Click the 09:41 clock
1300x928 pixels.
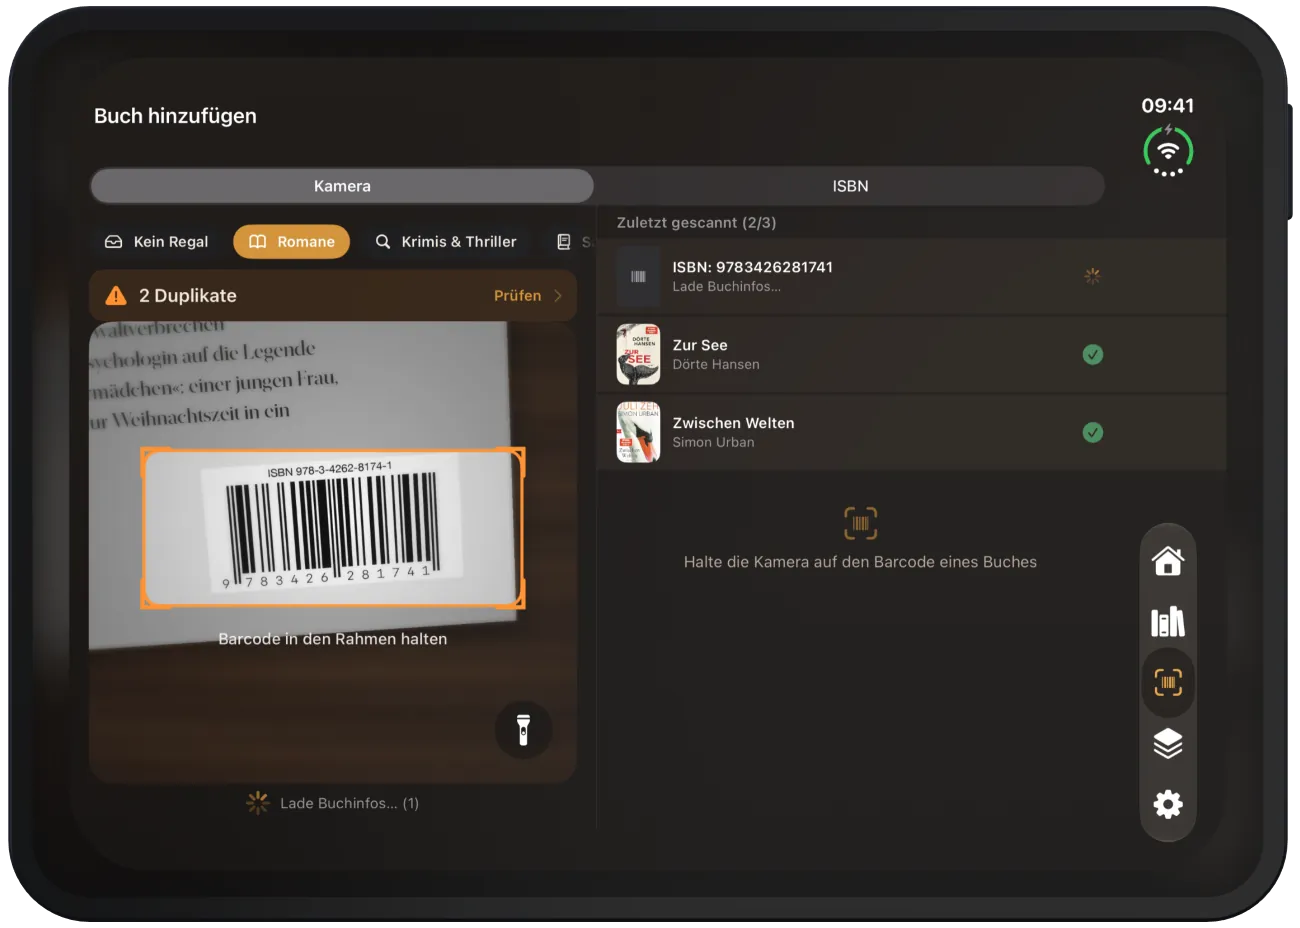point(1168,106)
